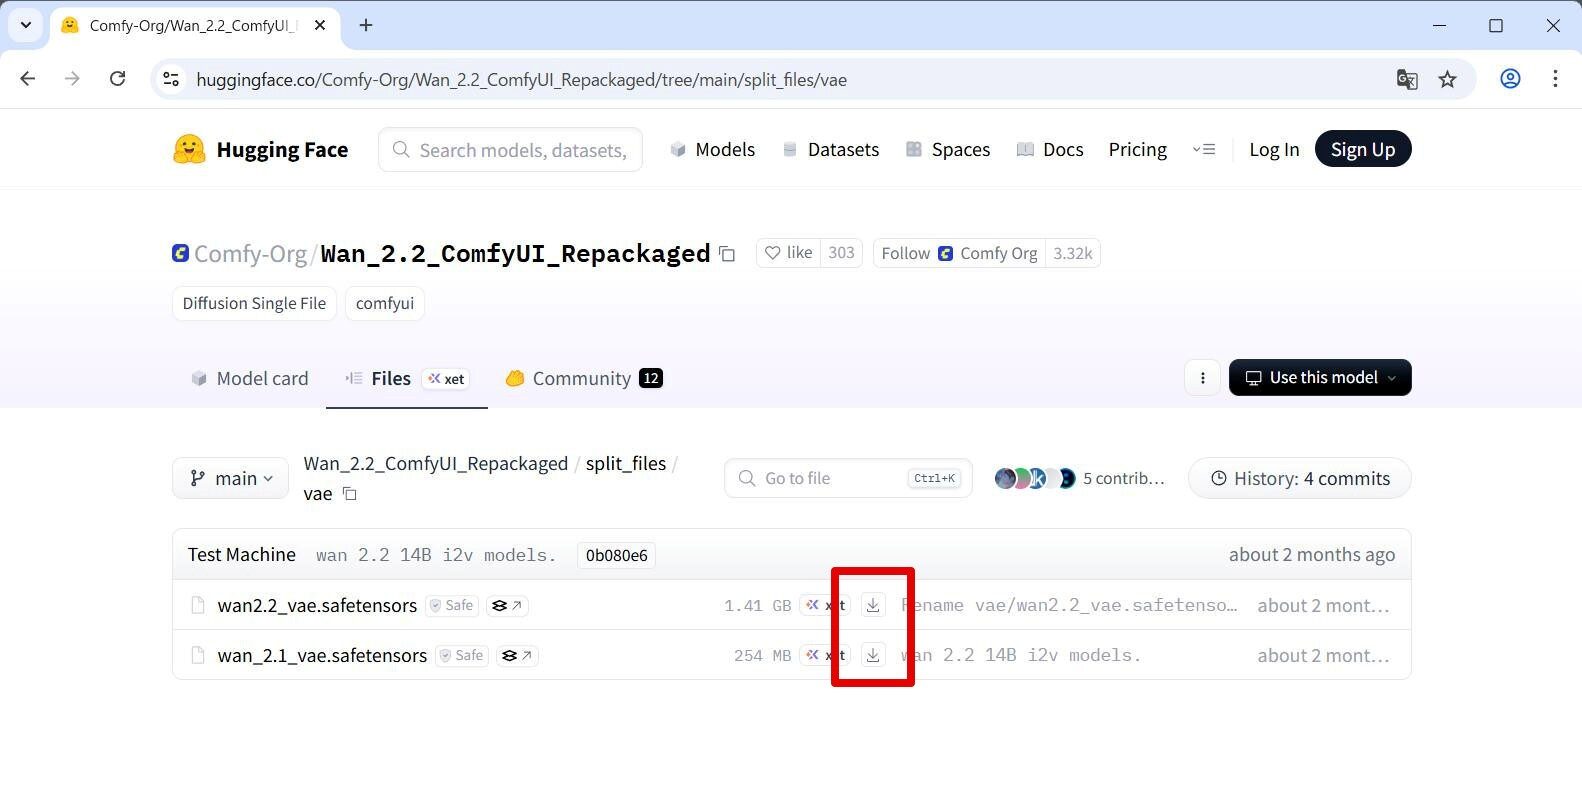Navigate to the split_files folder breadcrumb
The image size is (1582, 786).
point(626,463)
